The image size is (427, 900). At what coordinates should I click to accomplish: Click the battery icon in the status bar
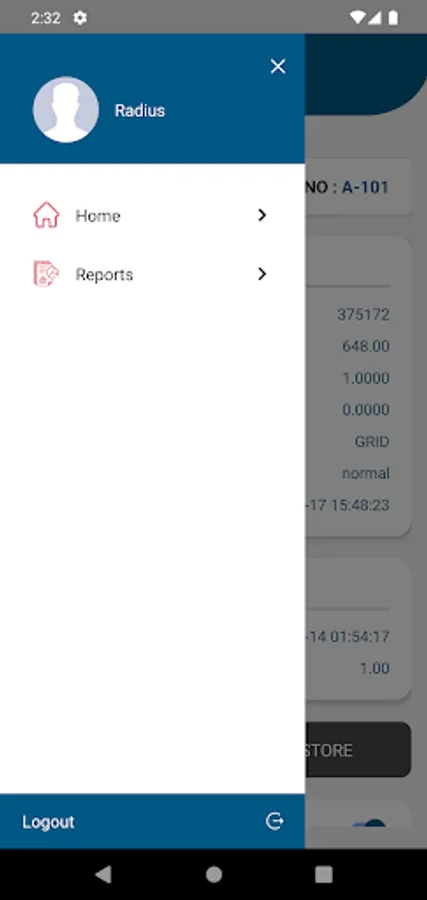[x=393, y=18]
